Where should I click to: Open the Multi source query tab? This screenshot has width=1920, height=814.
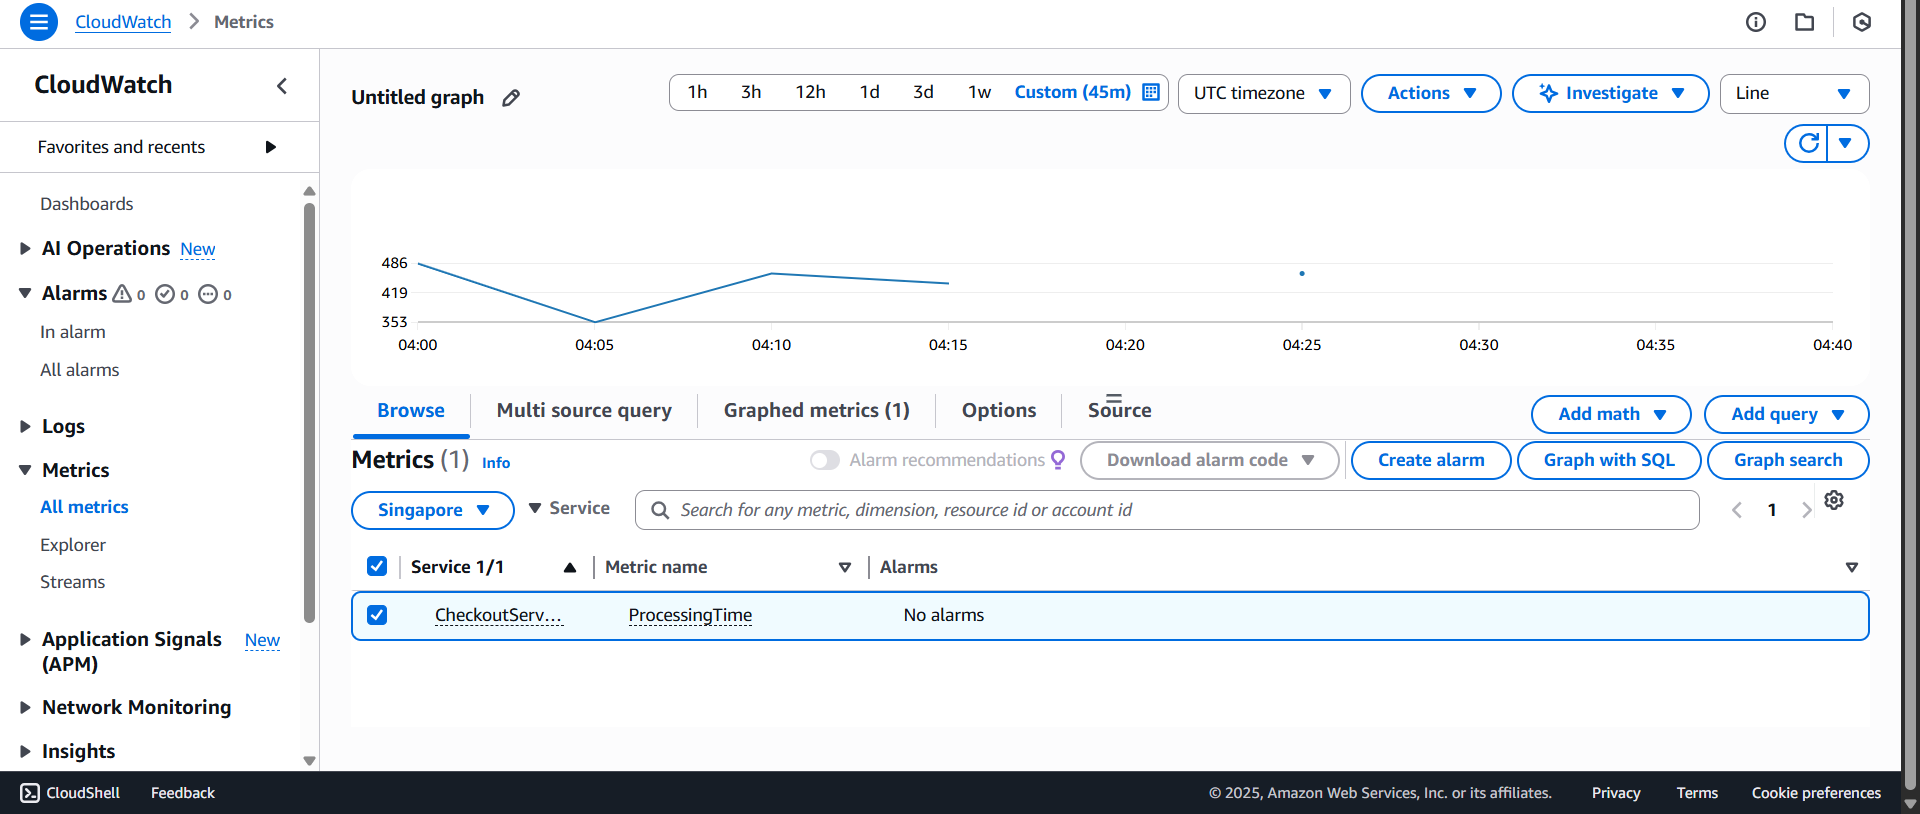[584, 411]
